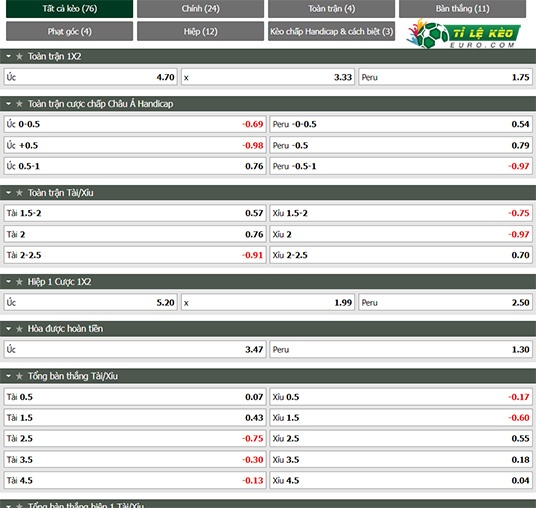Viewport: 536px width, 508px height.
Task: Star the 'Toàn trận cược chấp Châu Á Handicap' market
Action: [19, 104]
